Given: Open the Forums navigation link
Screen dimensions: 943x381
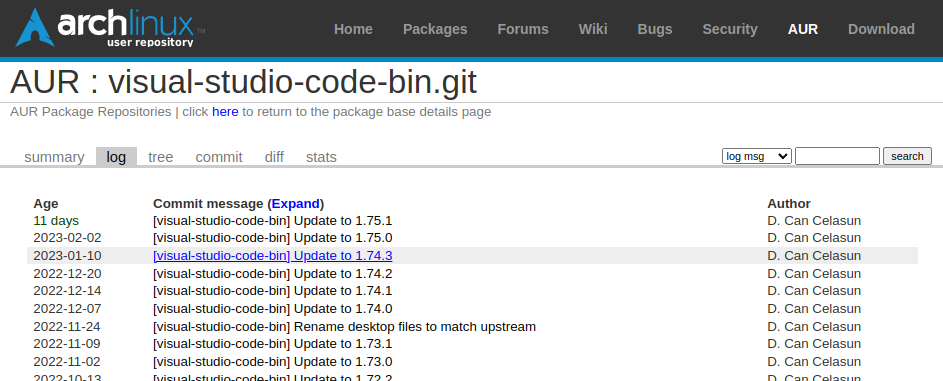Looking at the screenshot, I should (523, 29).
